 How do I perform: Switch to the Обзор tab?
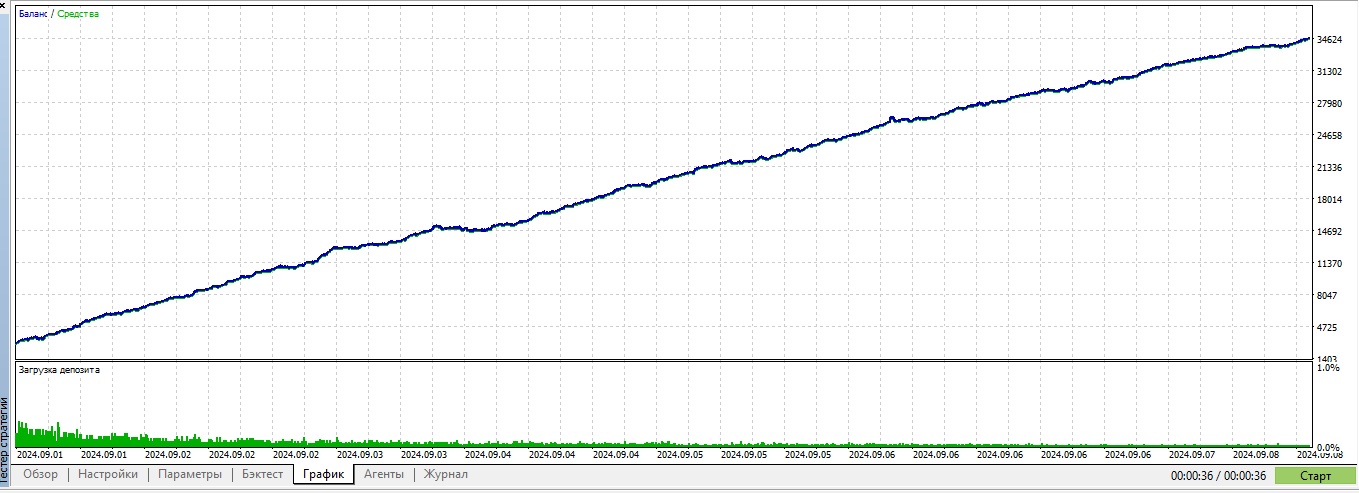[x=41, y=475]
